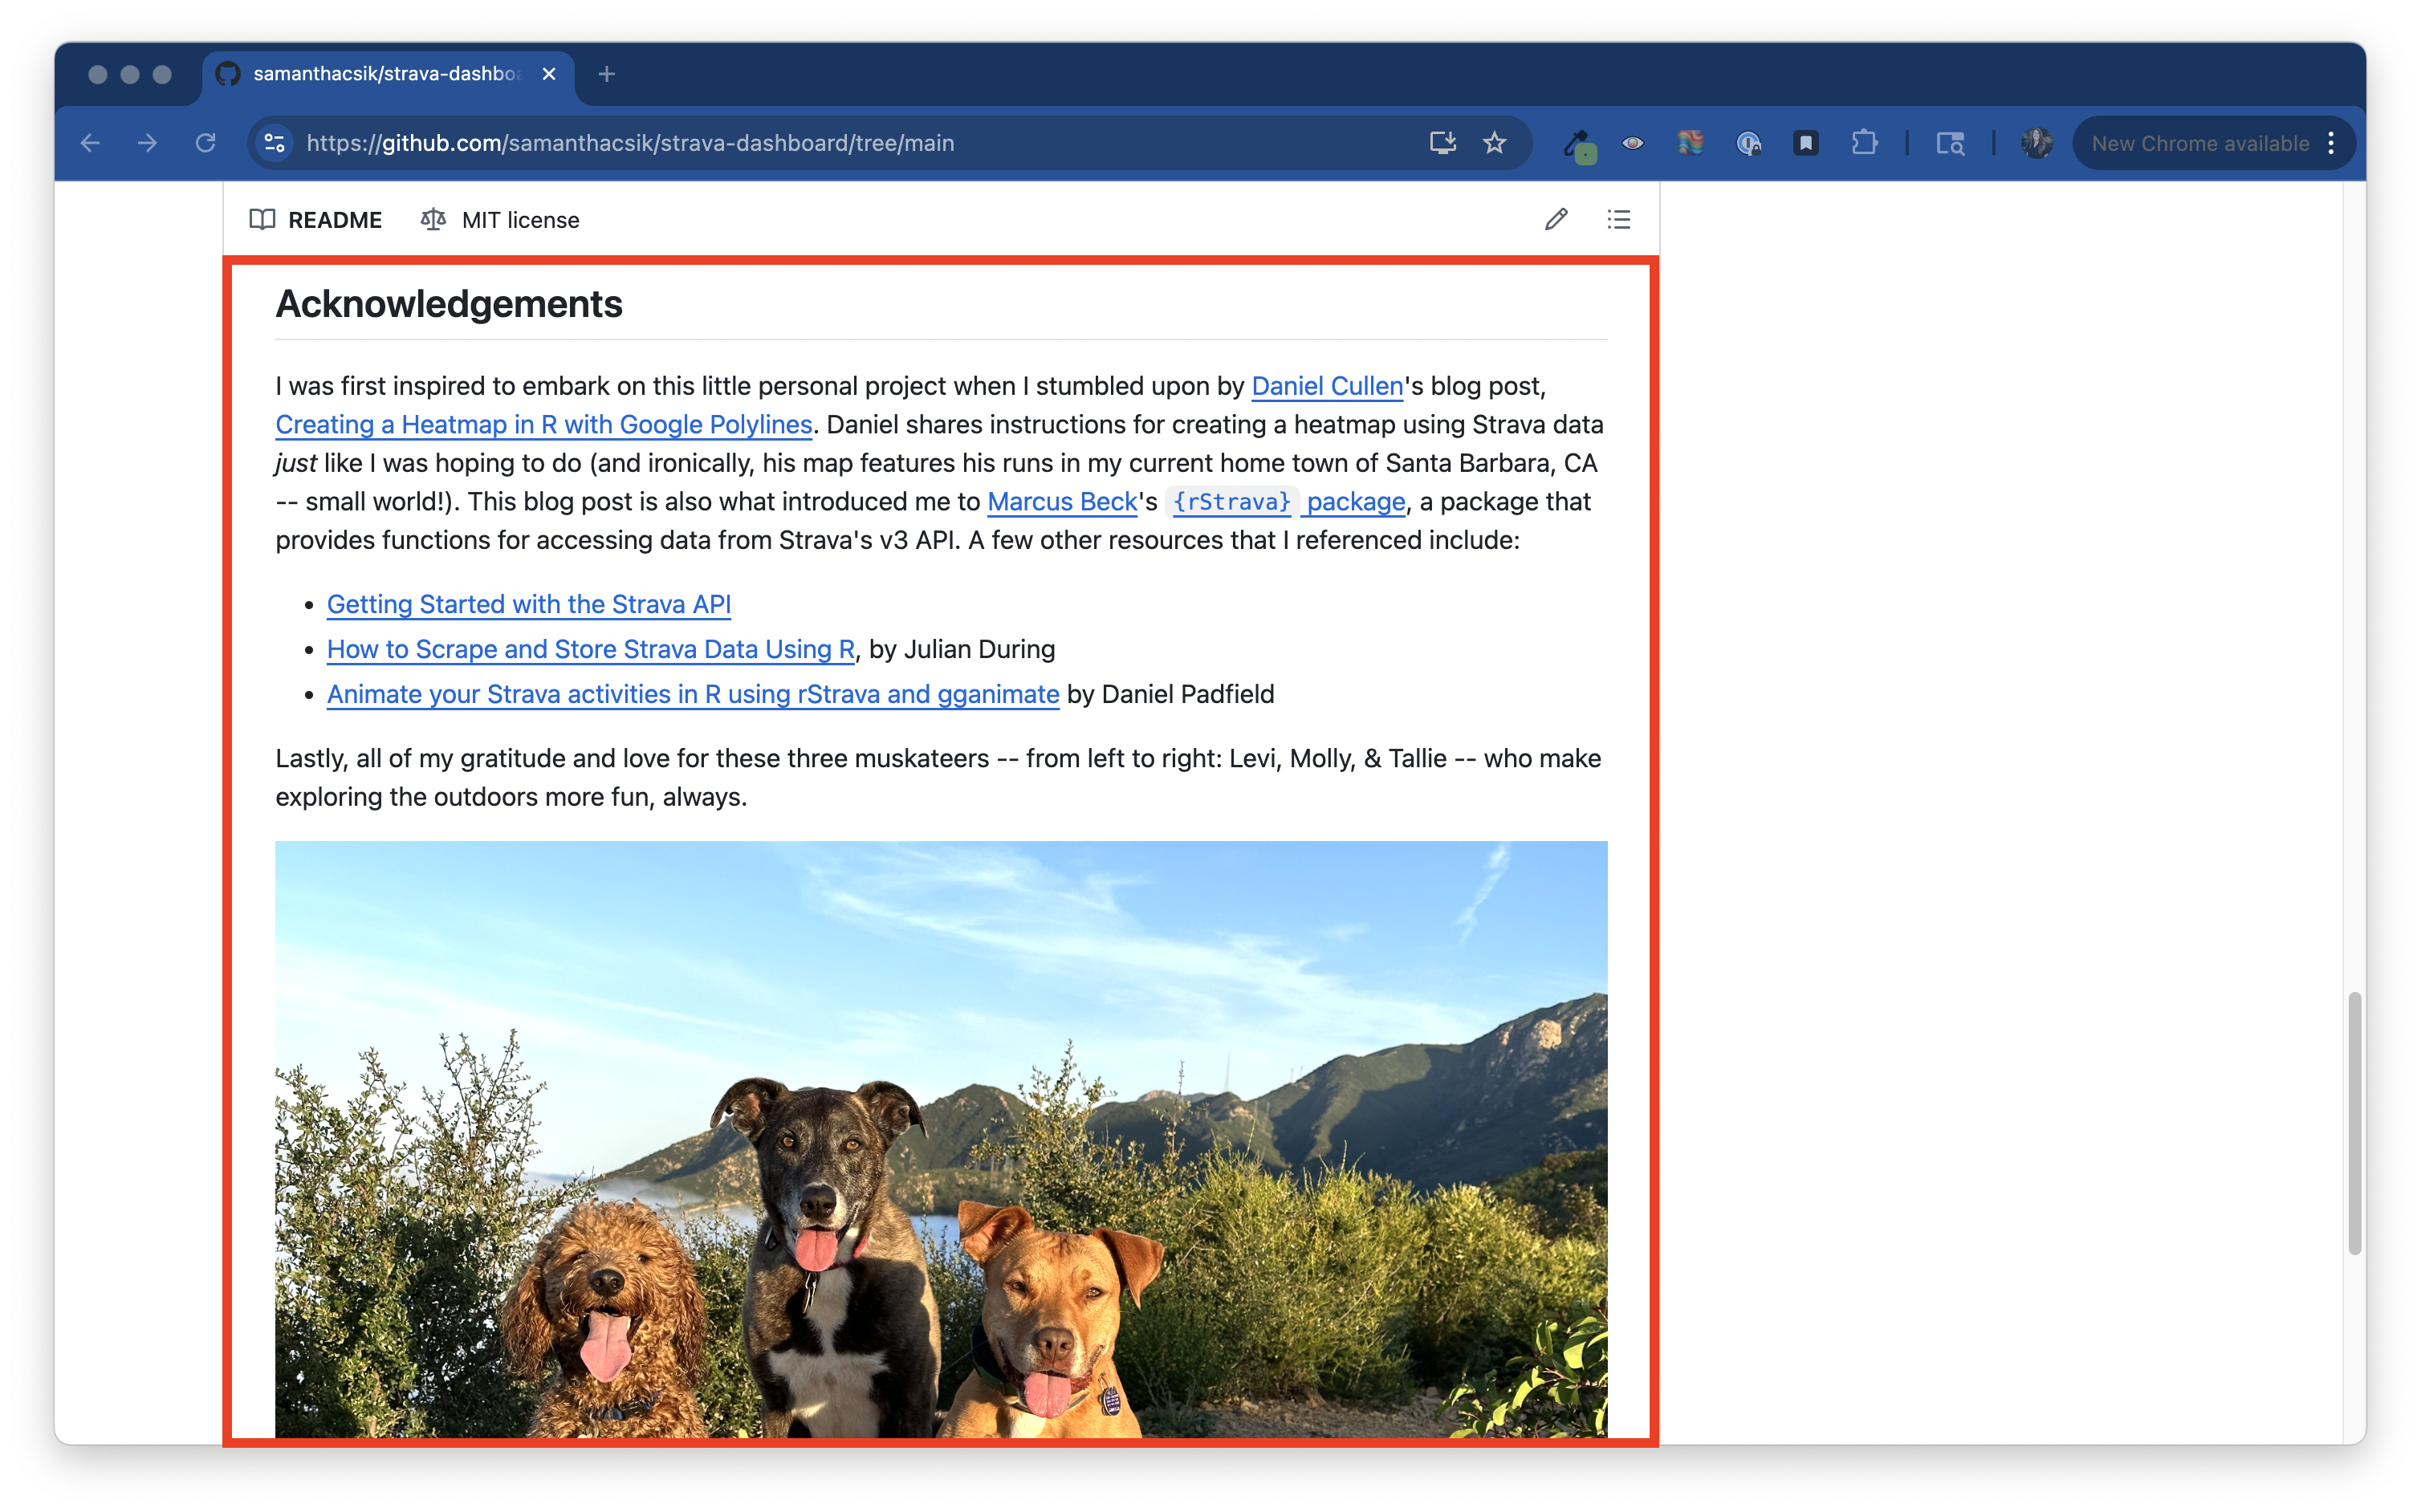This screenshot has height=1512, width=2421.
Task: Click the three dogs photo
Action: pyautogui.click(x=940, y=1140)
